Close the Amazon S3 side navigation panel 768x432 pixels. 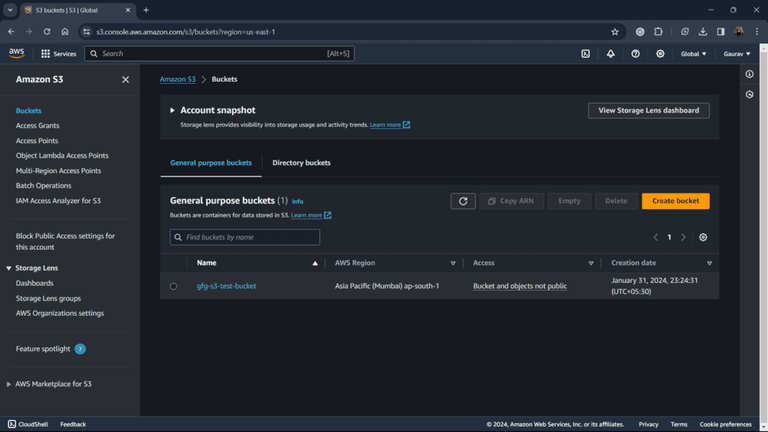[125, 79]
